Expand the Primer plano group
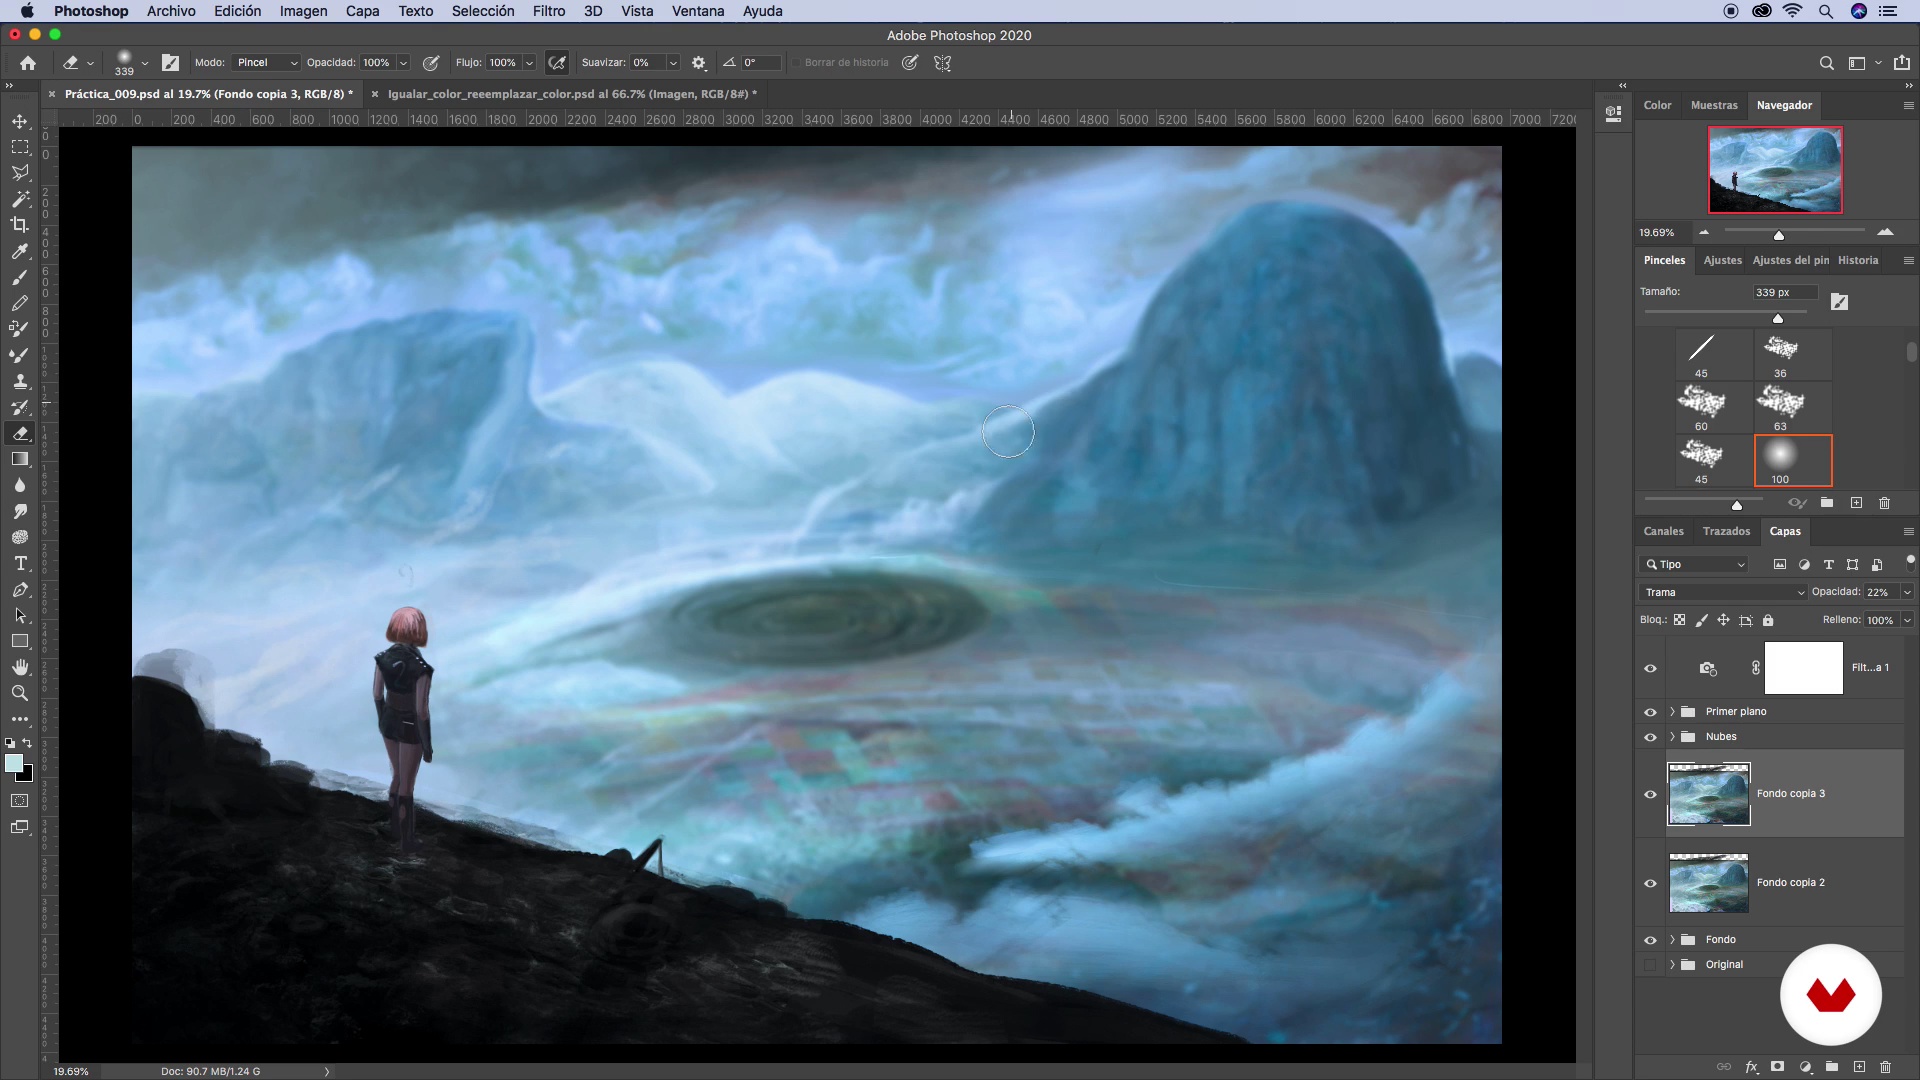This screenshot has width=1920, height=1080. [1672, 712]
